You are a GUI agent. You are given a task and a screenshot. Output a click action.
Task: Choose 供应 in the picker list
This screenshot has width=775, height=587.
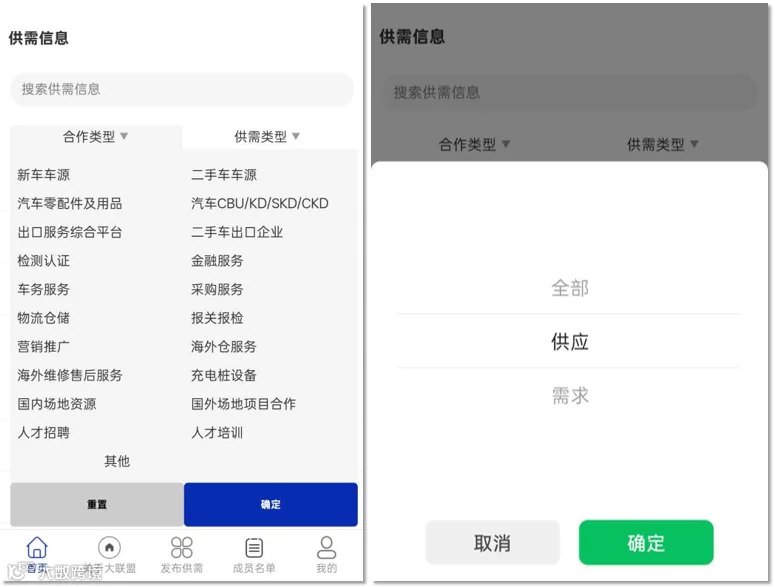tap(569, 342)
